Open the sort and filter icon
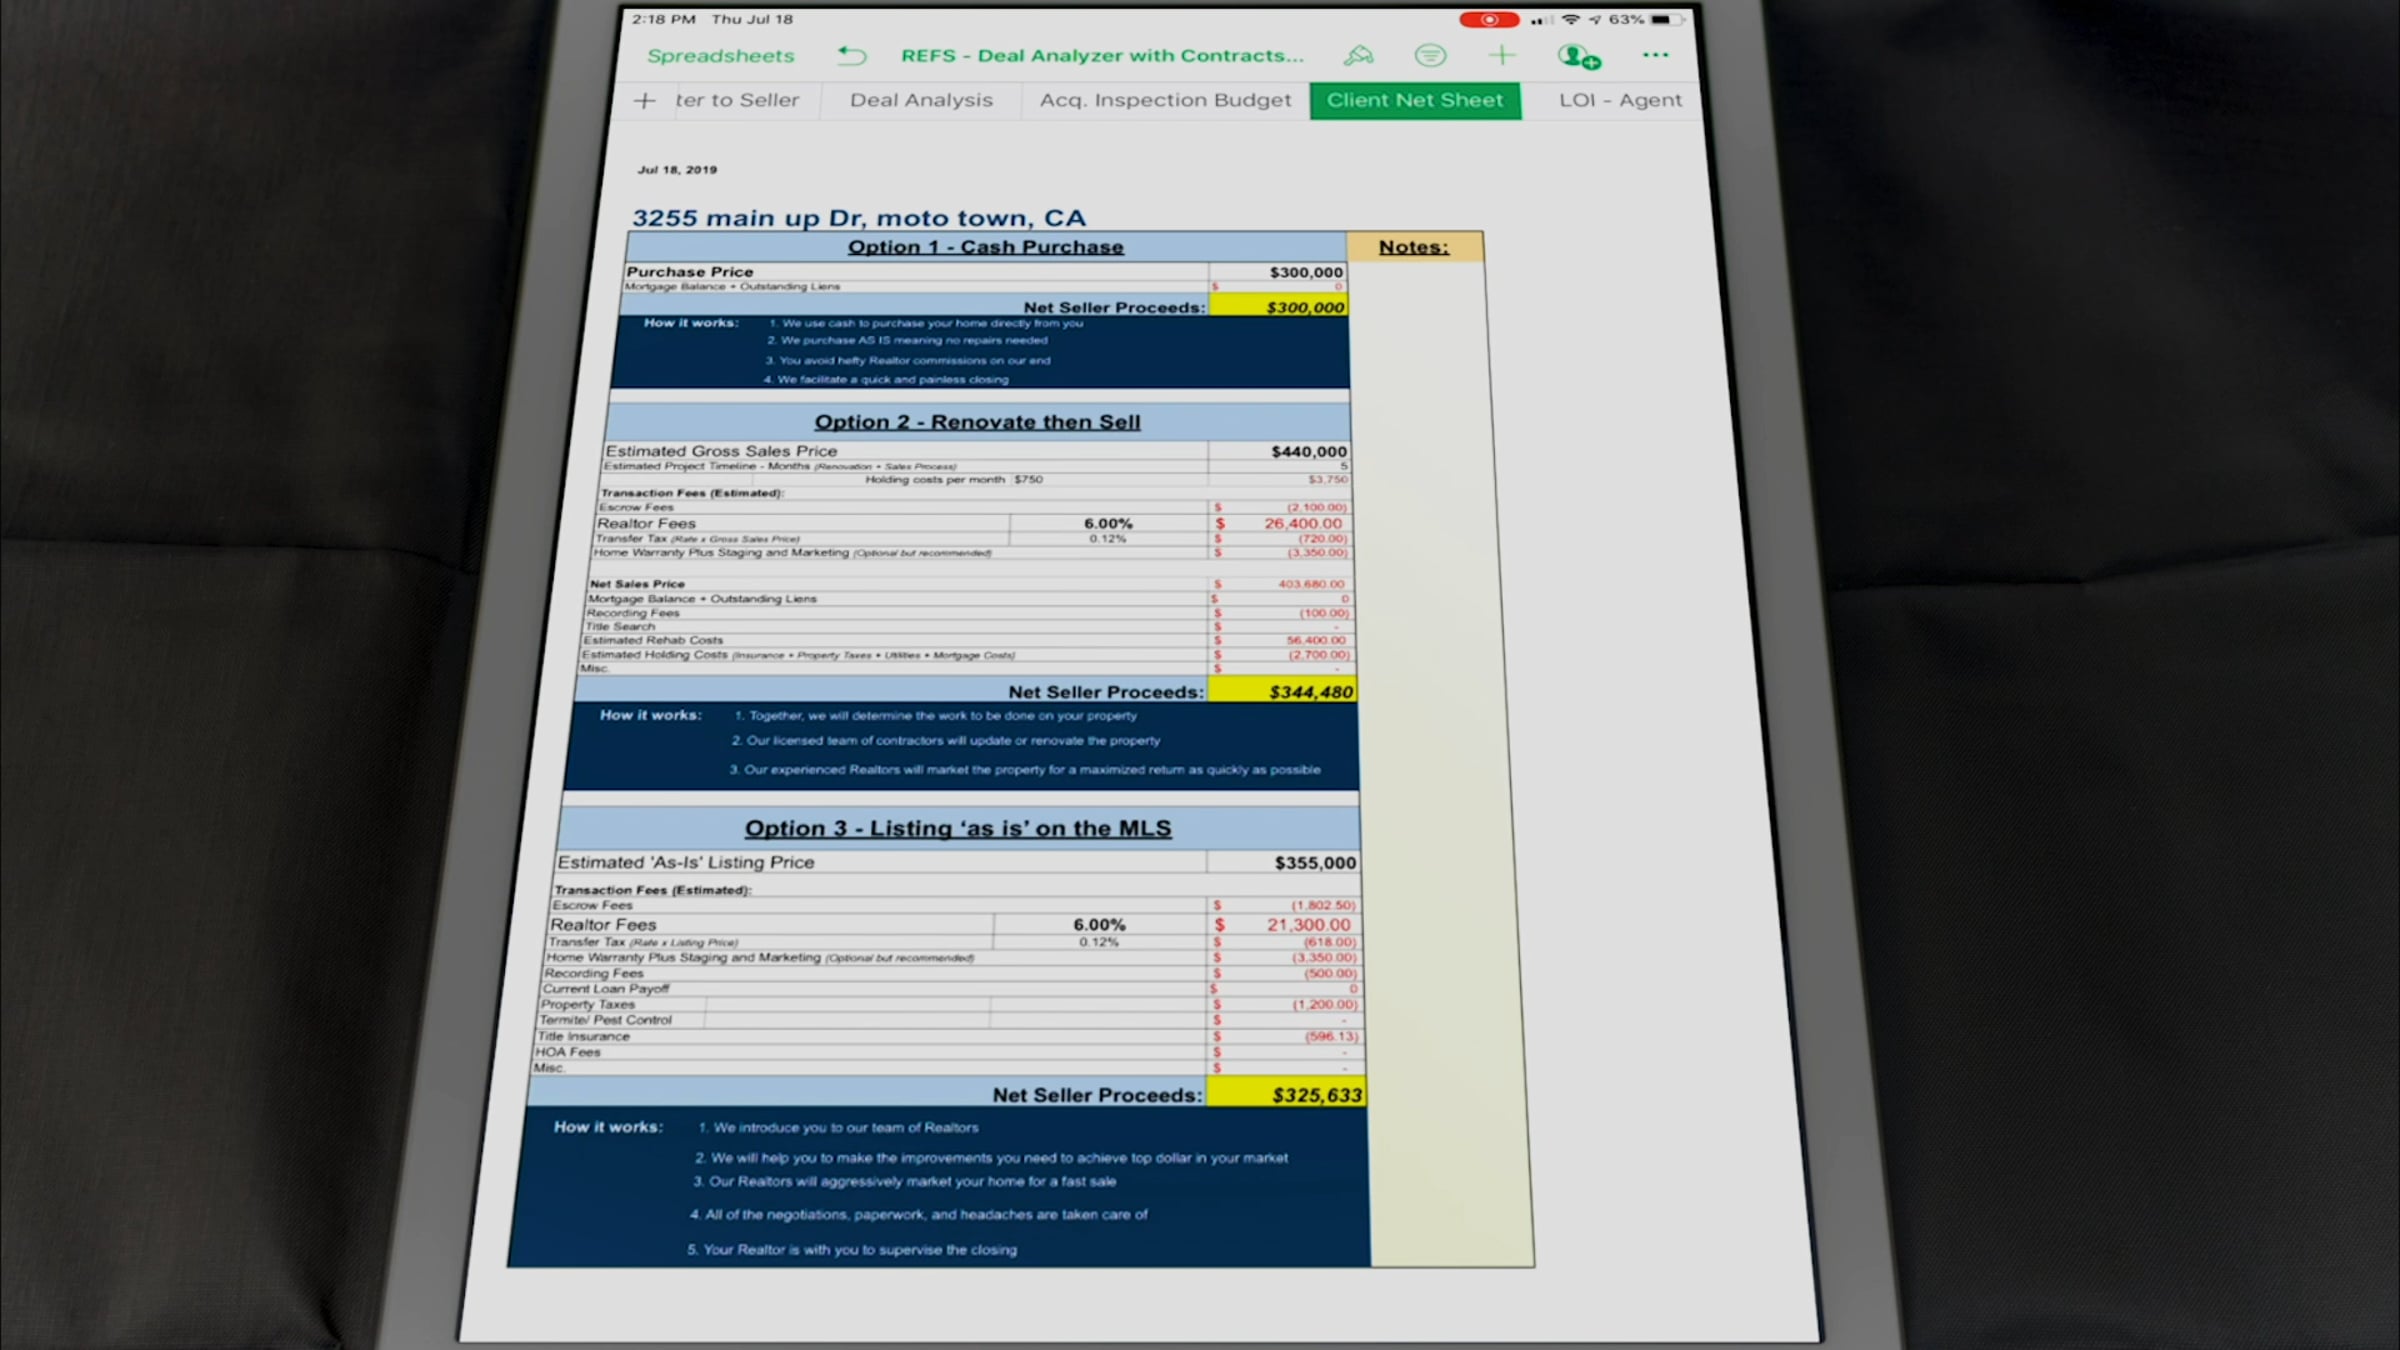2400x1350 pixels. click(1430, 56)
